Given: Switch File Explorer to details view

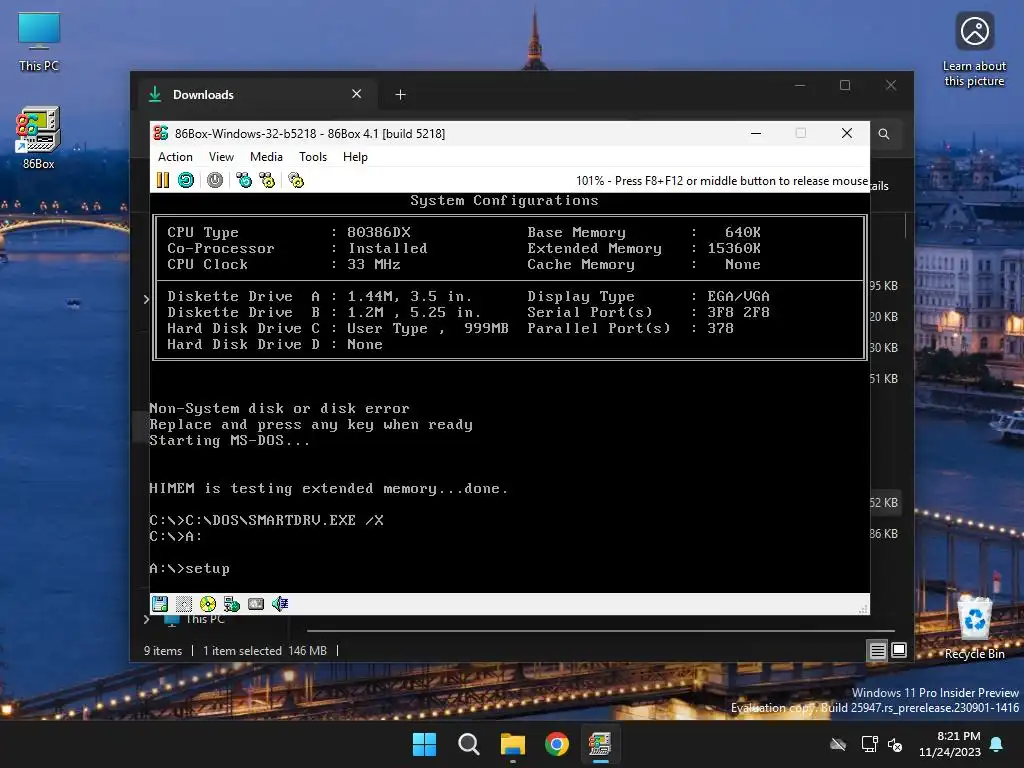Looking at the screenshot, I should [x=878, y=650].
